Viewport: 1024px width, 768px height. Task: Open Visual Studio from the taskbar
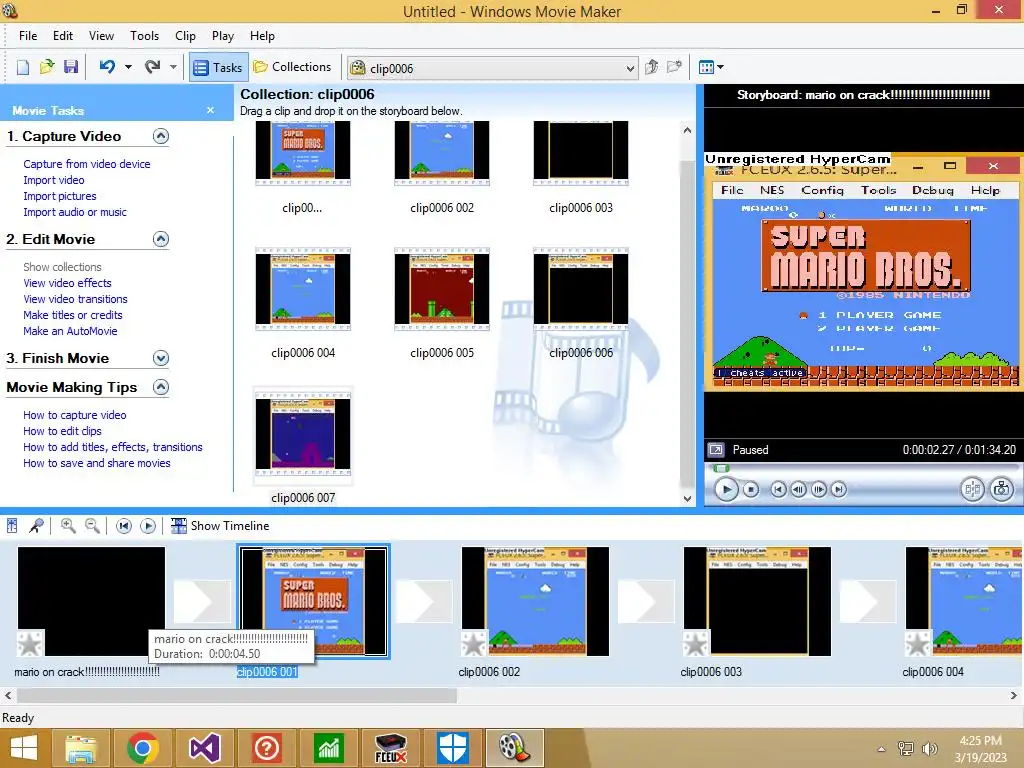pyautogui.click(x=204, y=748)
